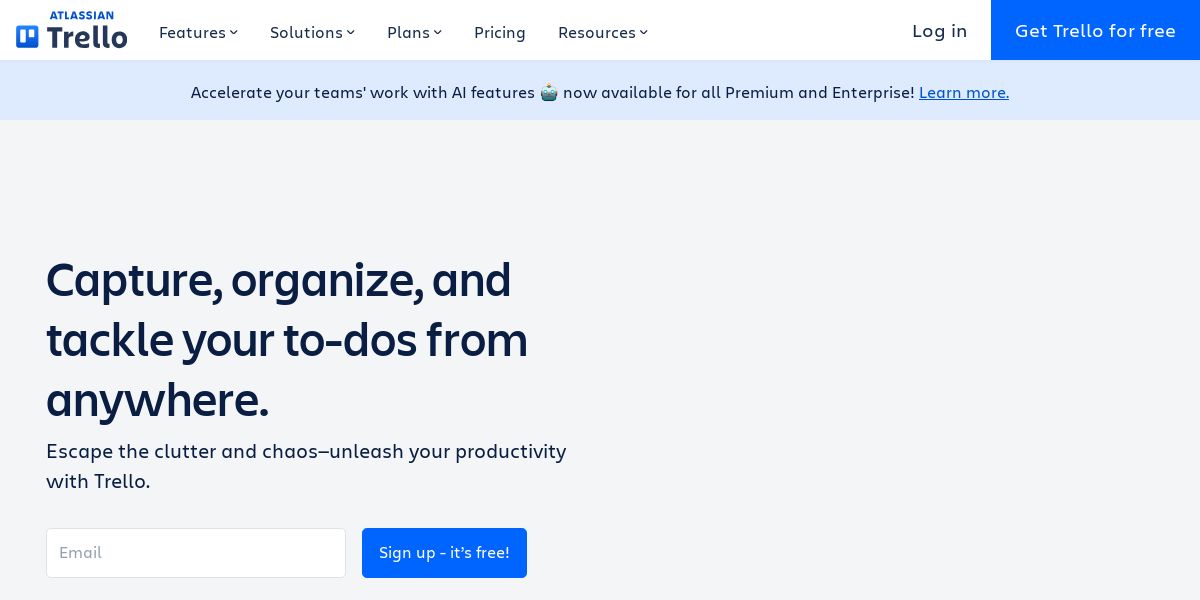Click the Log in link
This screenshot has height=600, width=1200.
coord(939,31)
